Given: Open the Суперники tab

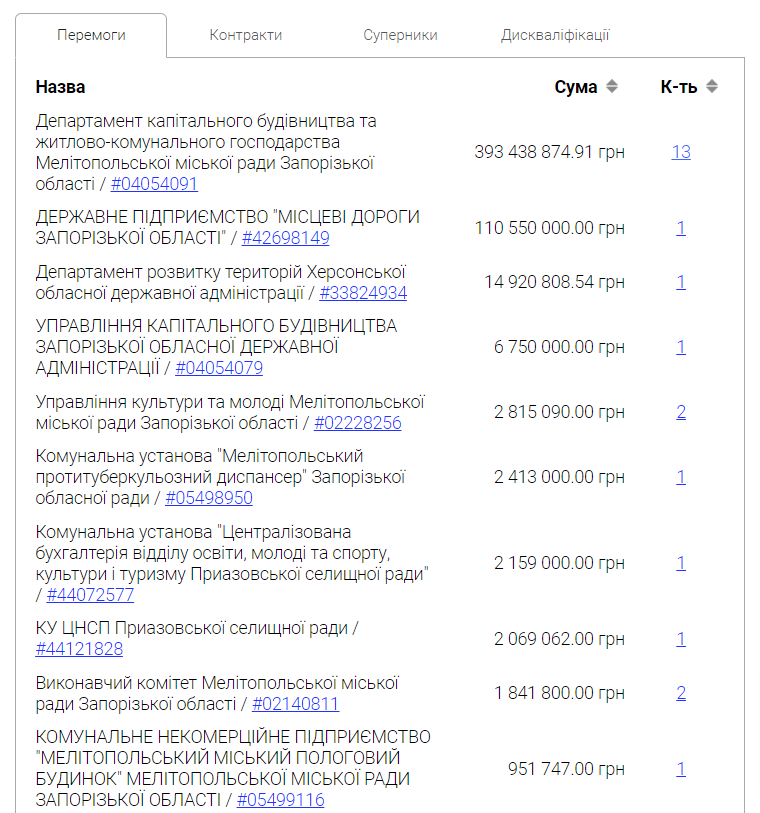Looking at the screenshot, I should [400, 35].
